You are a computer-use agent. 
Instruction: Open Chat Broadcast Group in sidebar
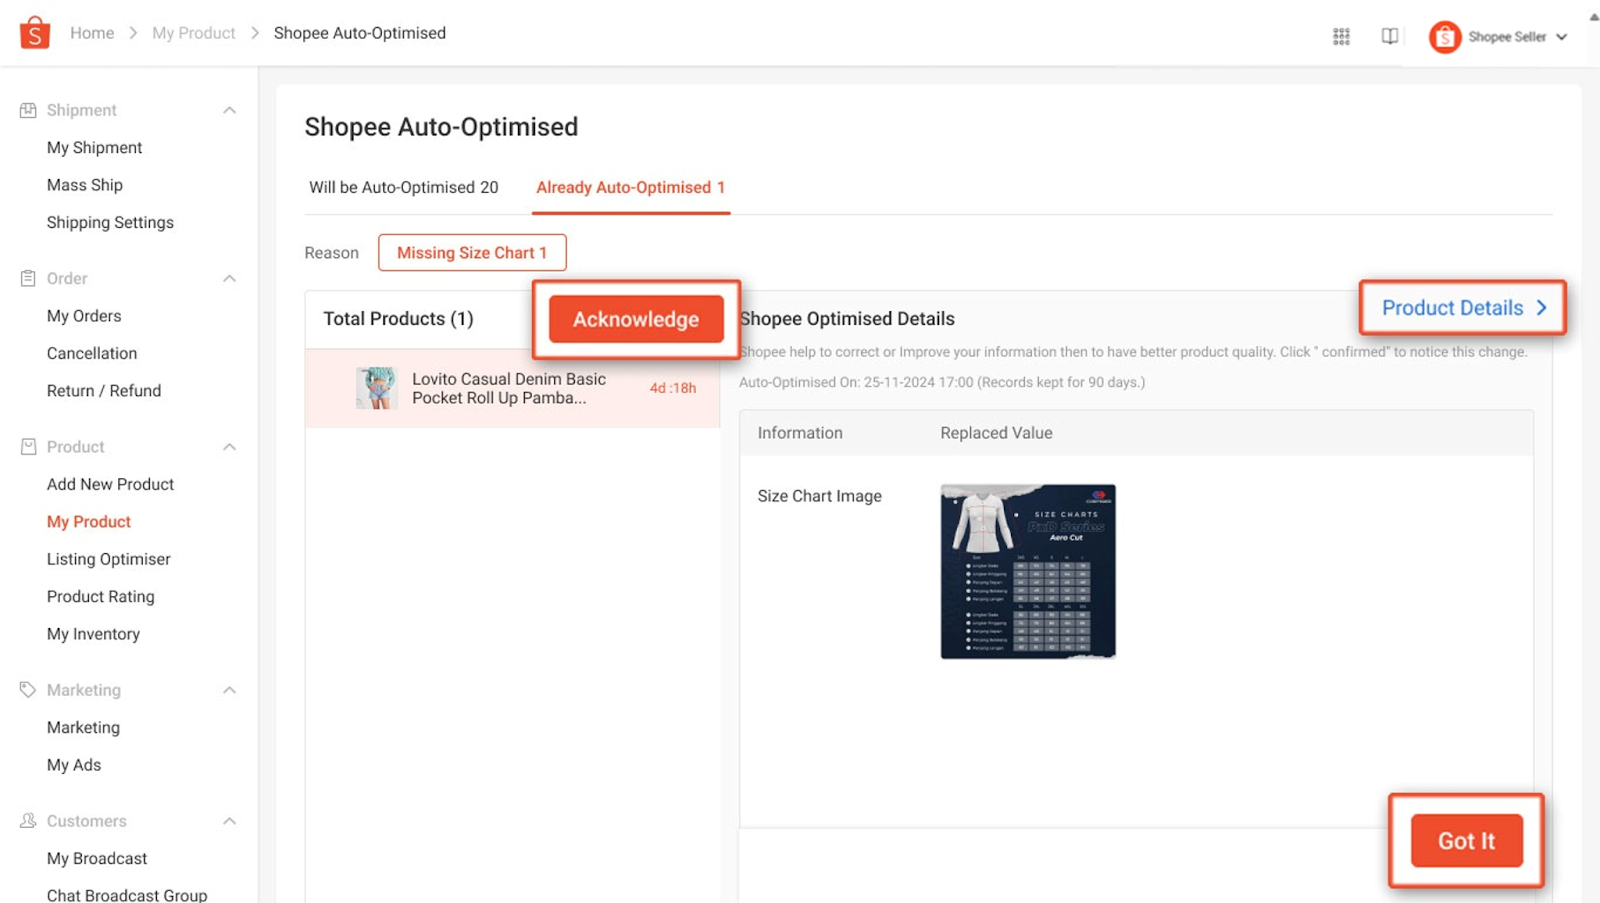[127, 895]
